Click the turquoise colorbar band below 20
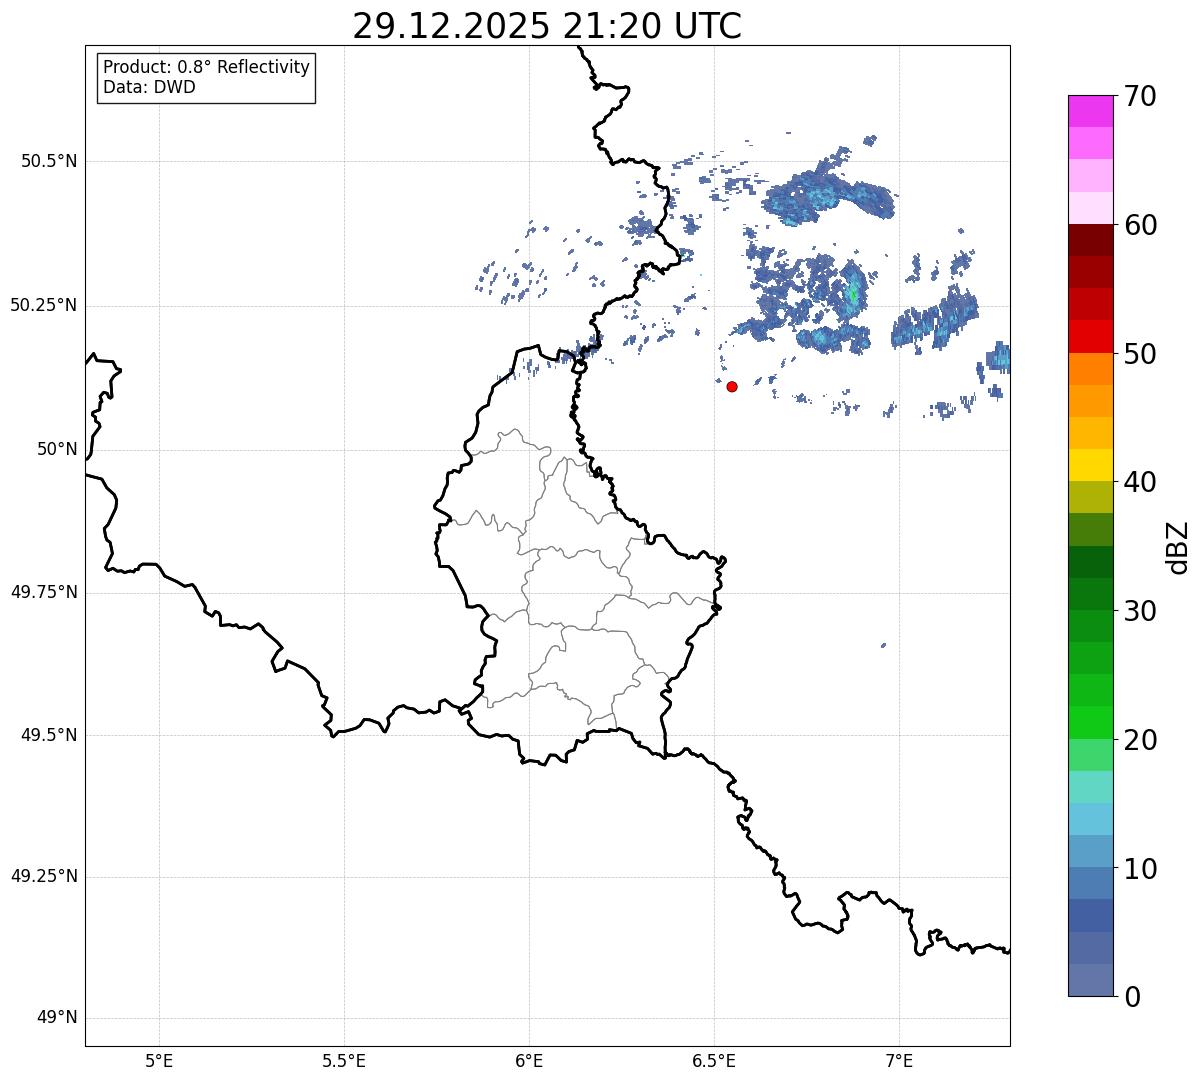 [x=1090, y=786]
